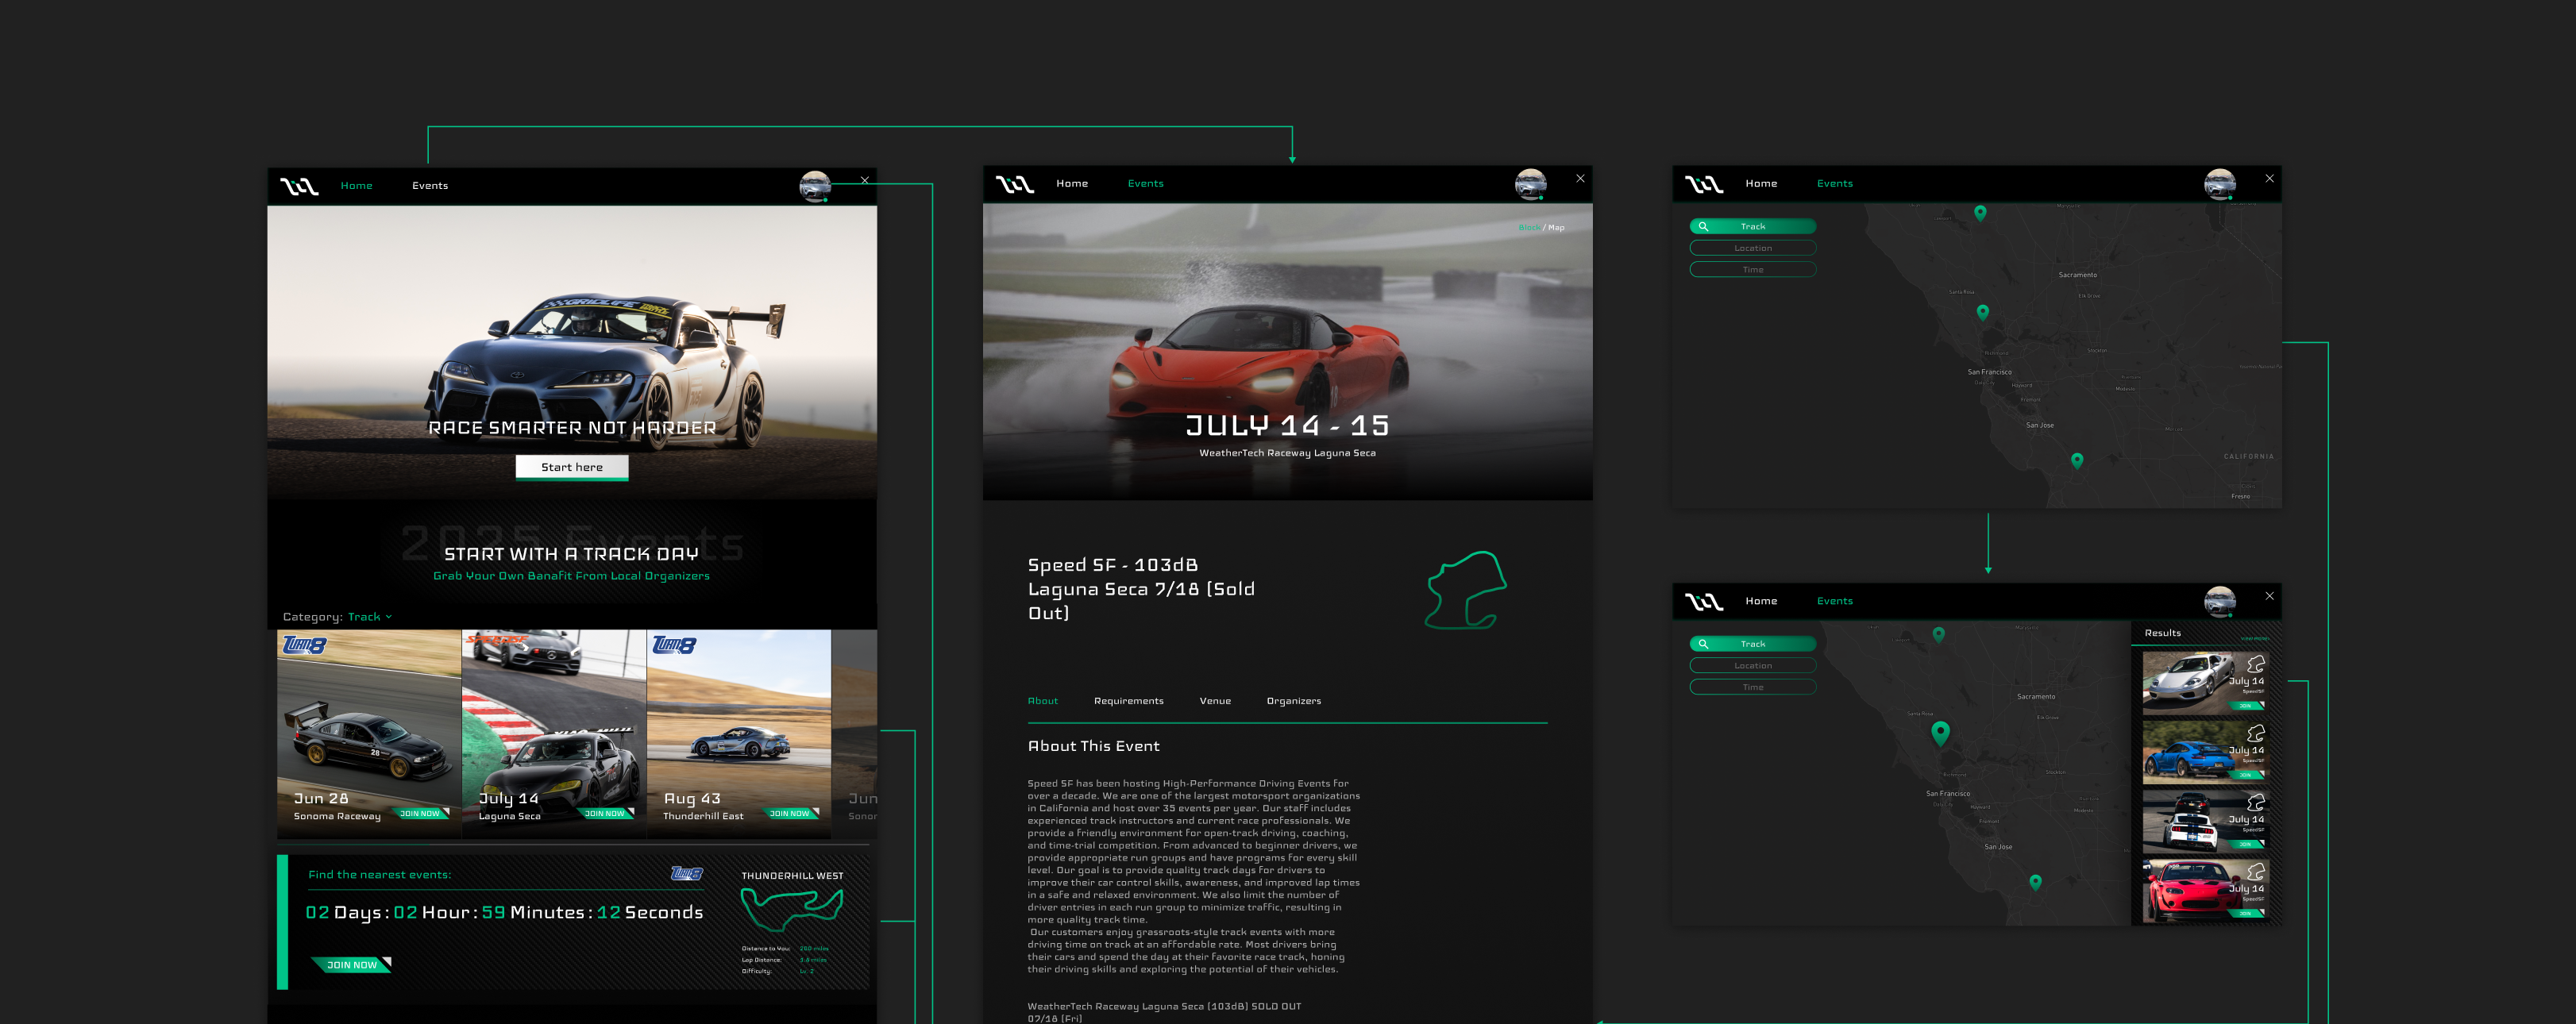Click the Turn8 logo on the Aug 43 card
2576x1024 pixels.
(674, 645)
